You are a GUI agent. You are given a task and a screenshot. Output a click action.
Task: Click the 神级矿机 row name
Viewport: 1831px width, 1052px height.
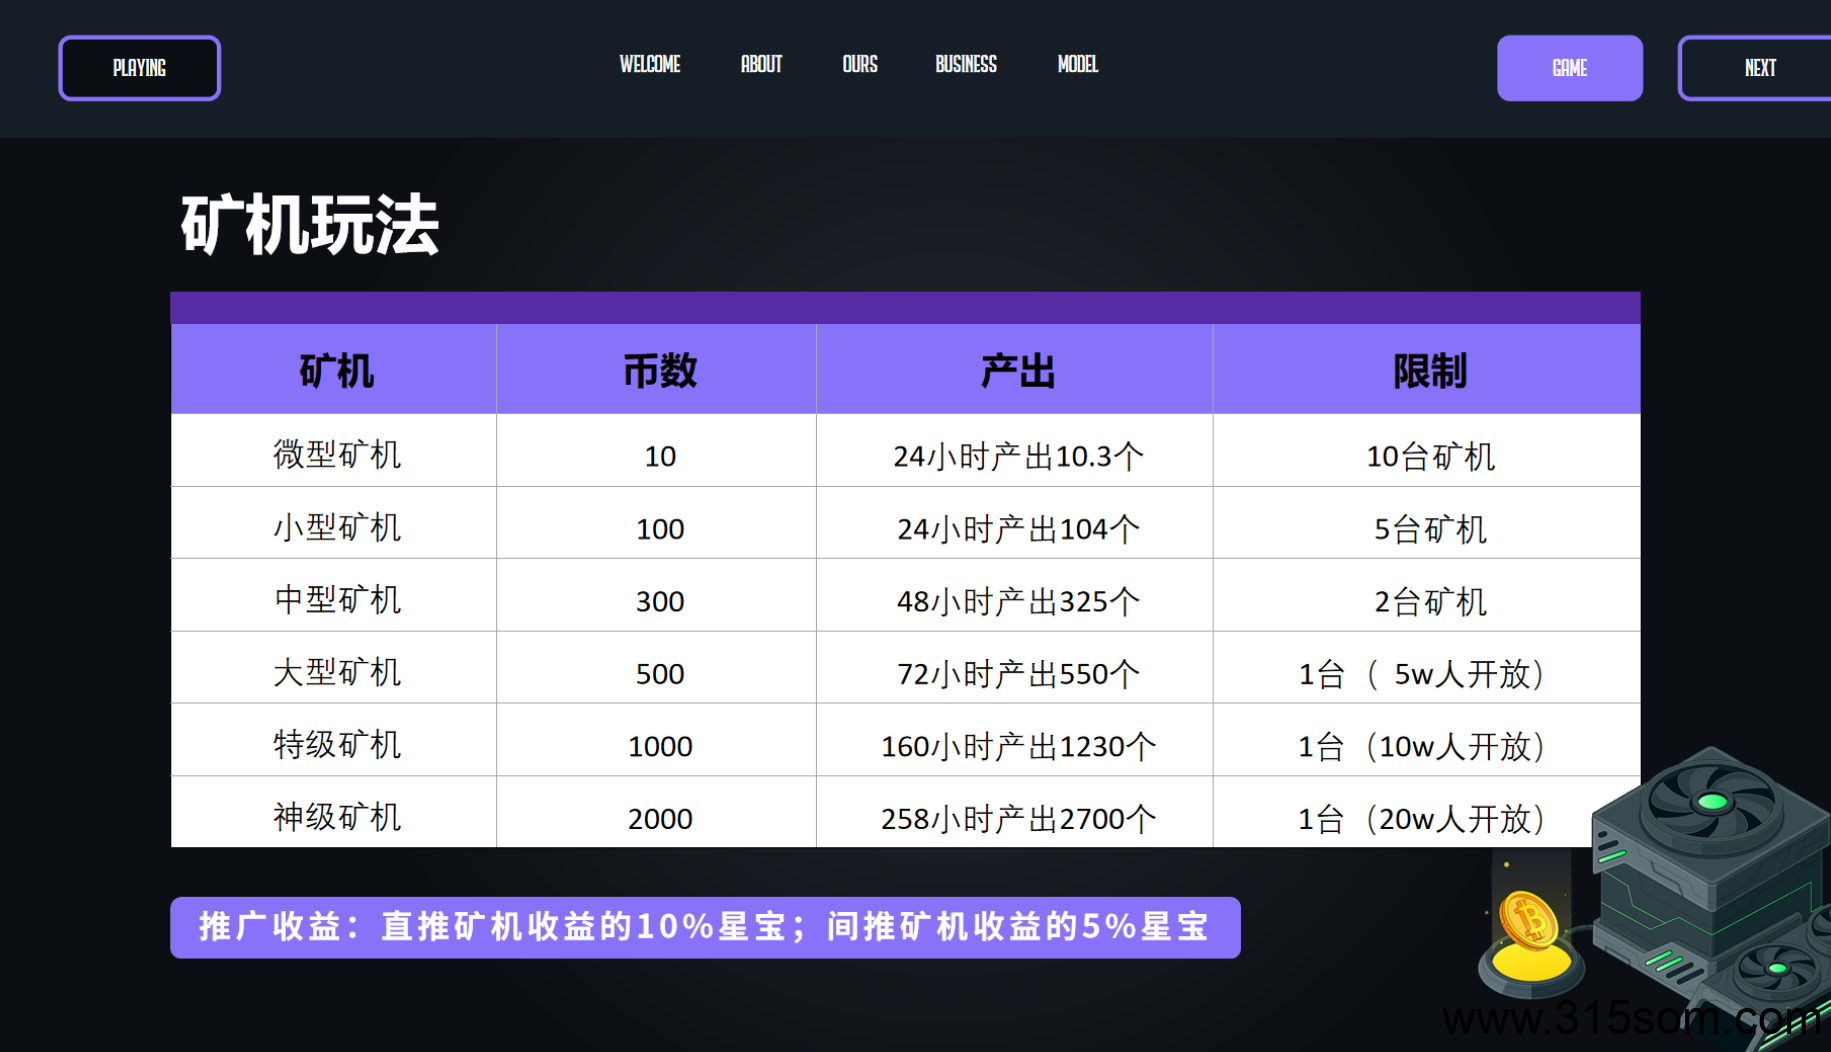point(336,817)
